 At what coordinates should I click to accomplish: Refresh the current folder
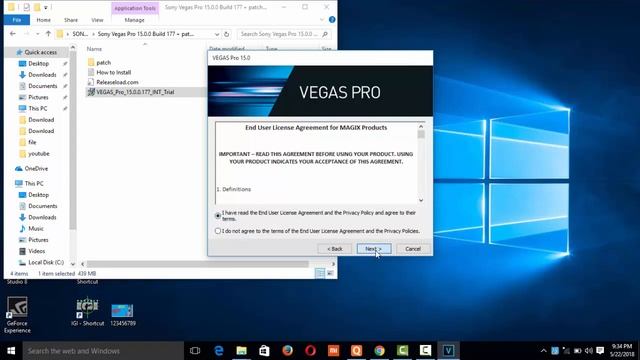coord(227,34)
